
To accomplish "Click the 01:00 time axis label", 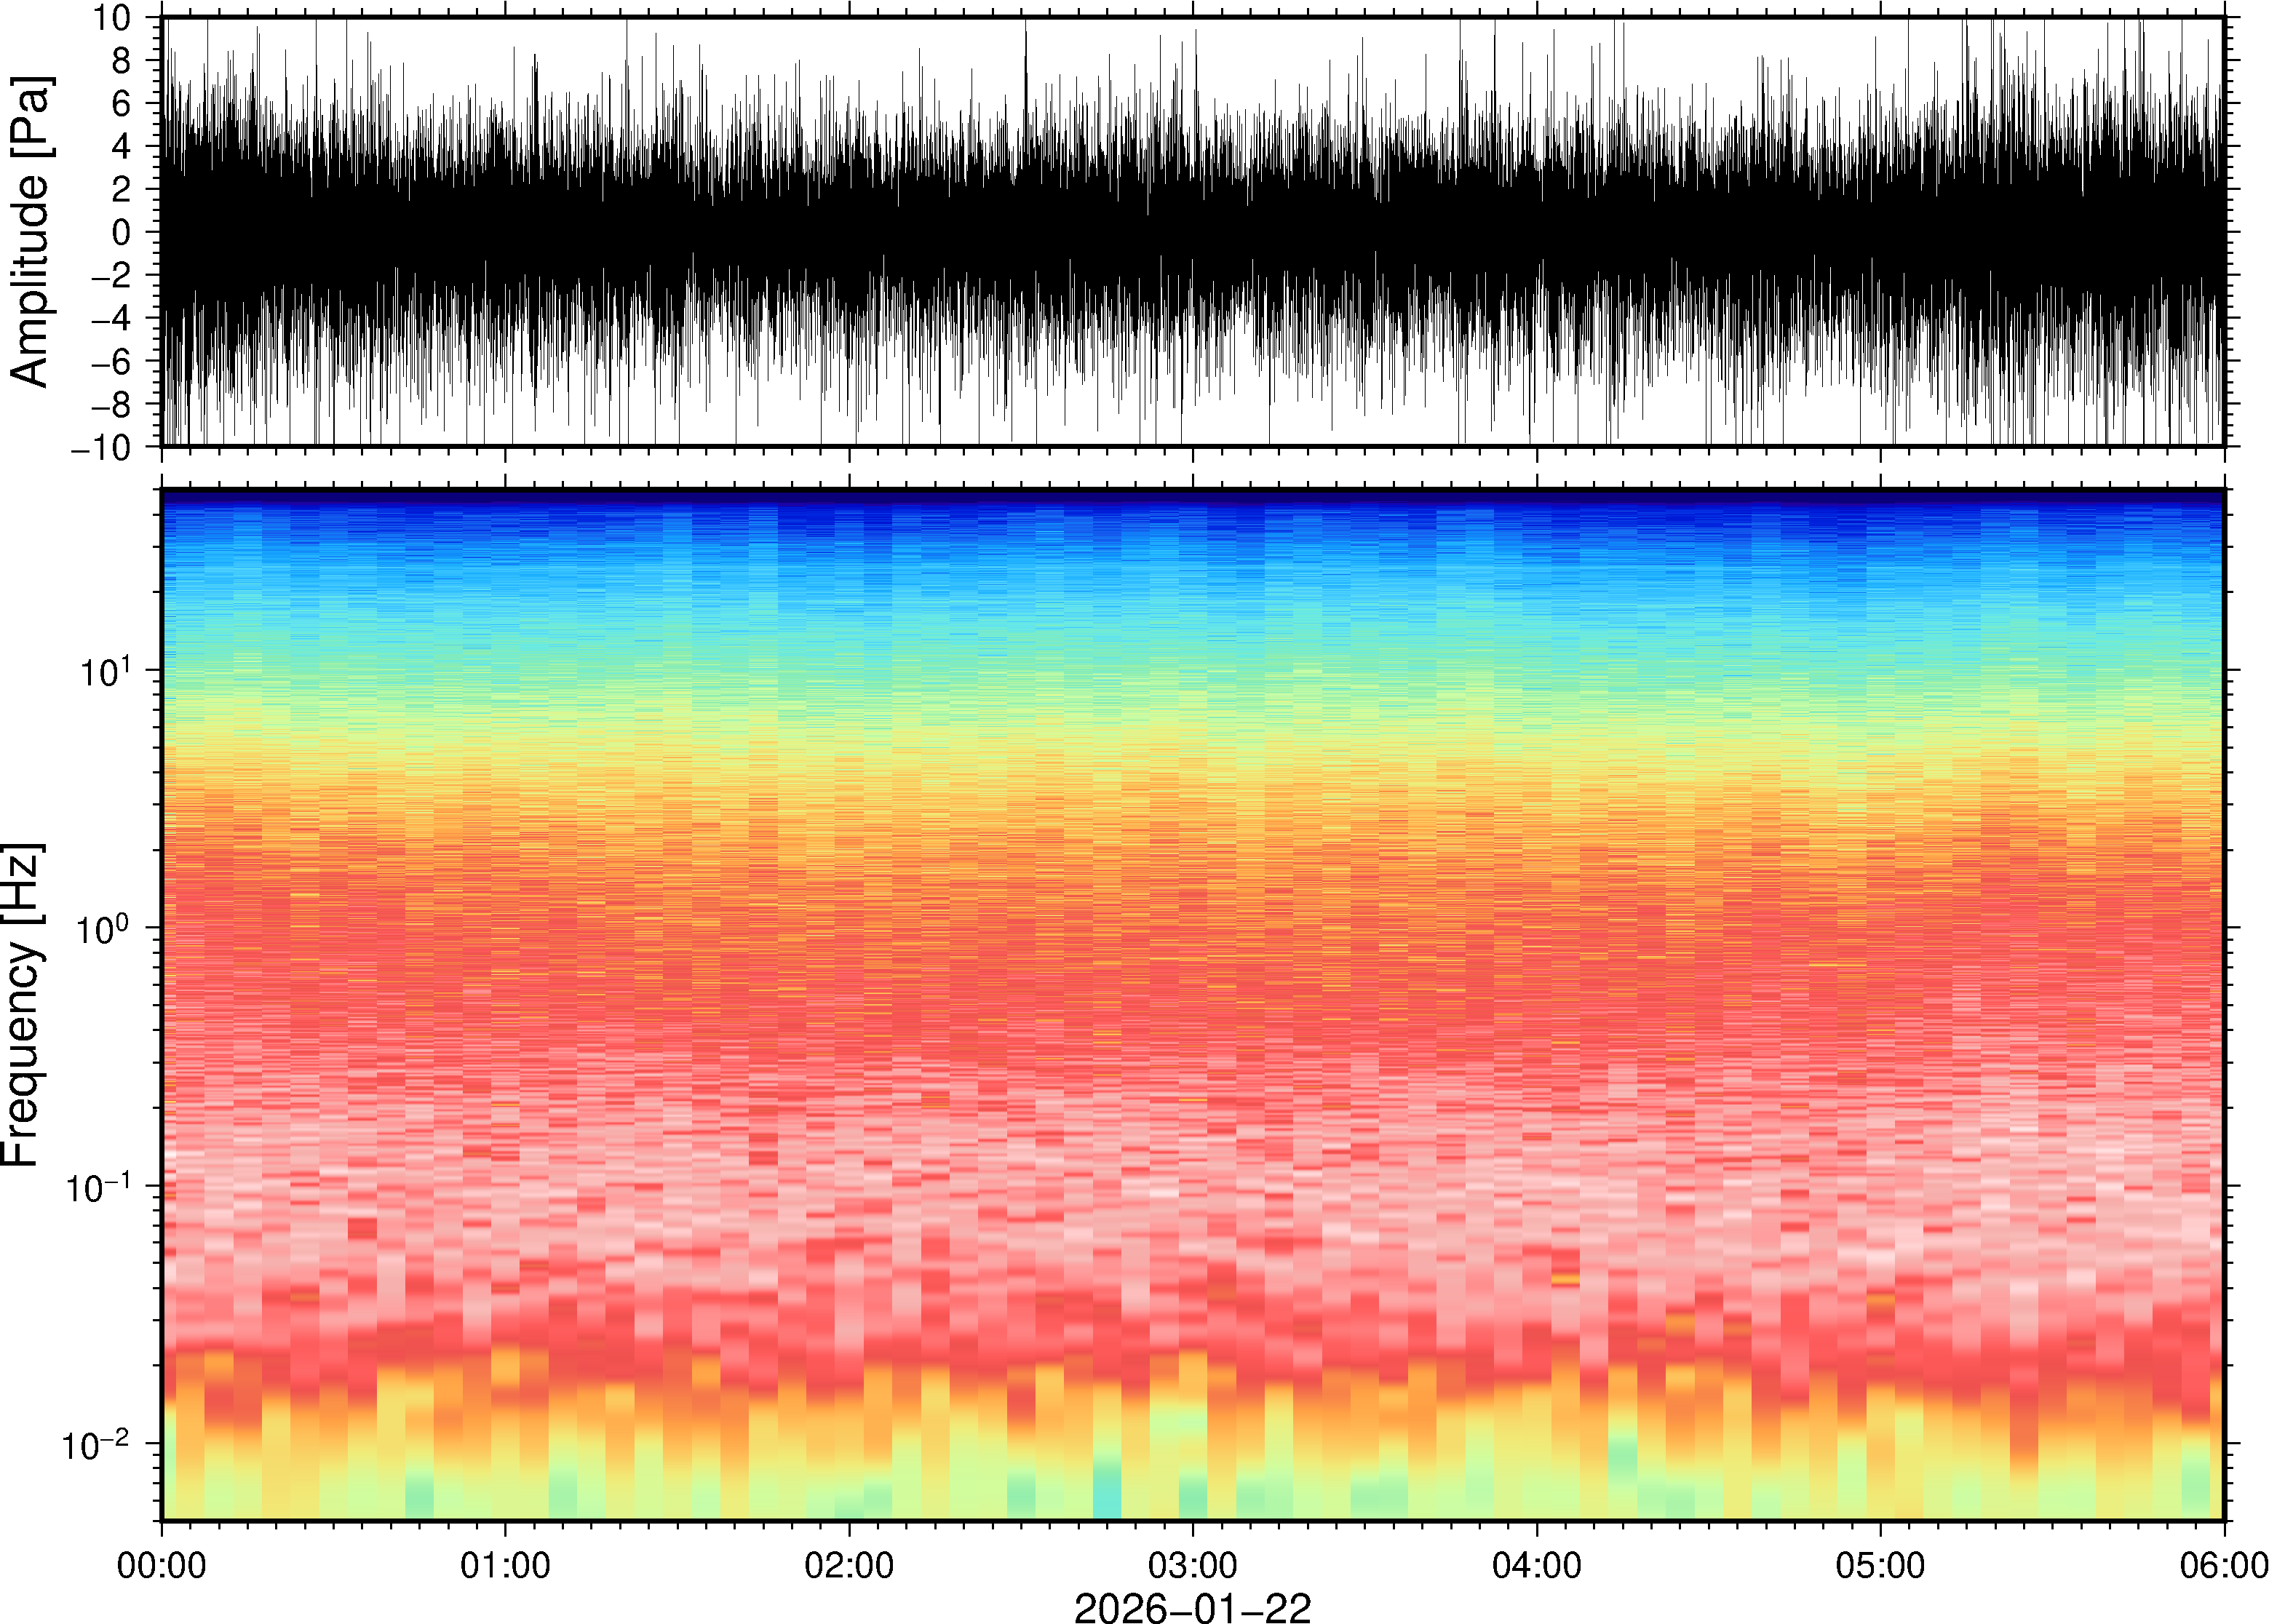I will pyautogui.click(x=505, y=1565).
